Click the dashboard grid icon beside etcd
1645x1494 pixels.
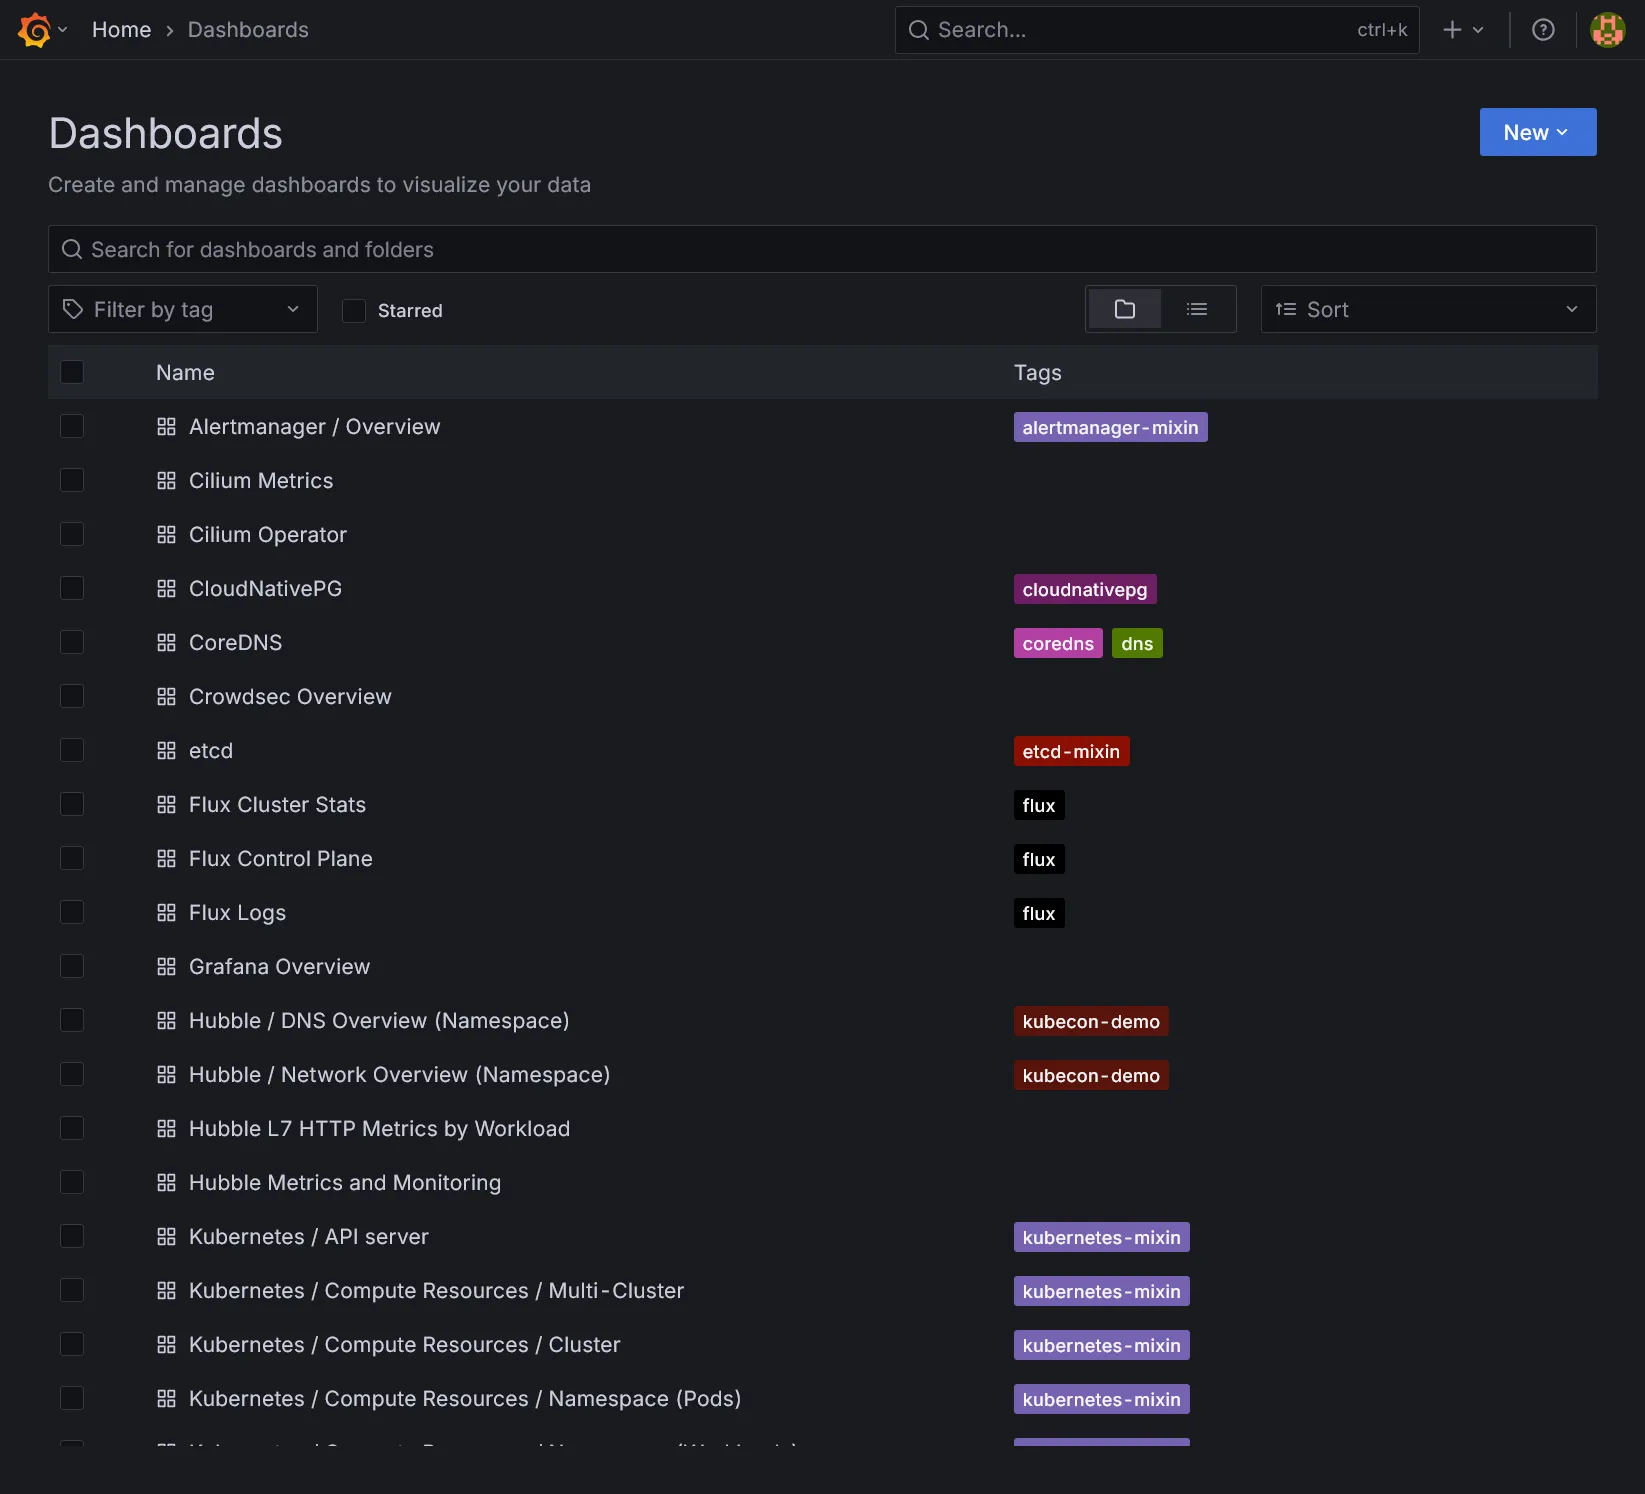166,750
